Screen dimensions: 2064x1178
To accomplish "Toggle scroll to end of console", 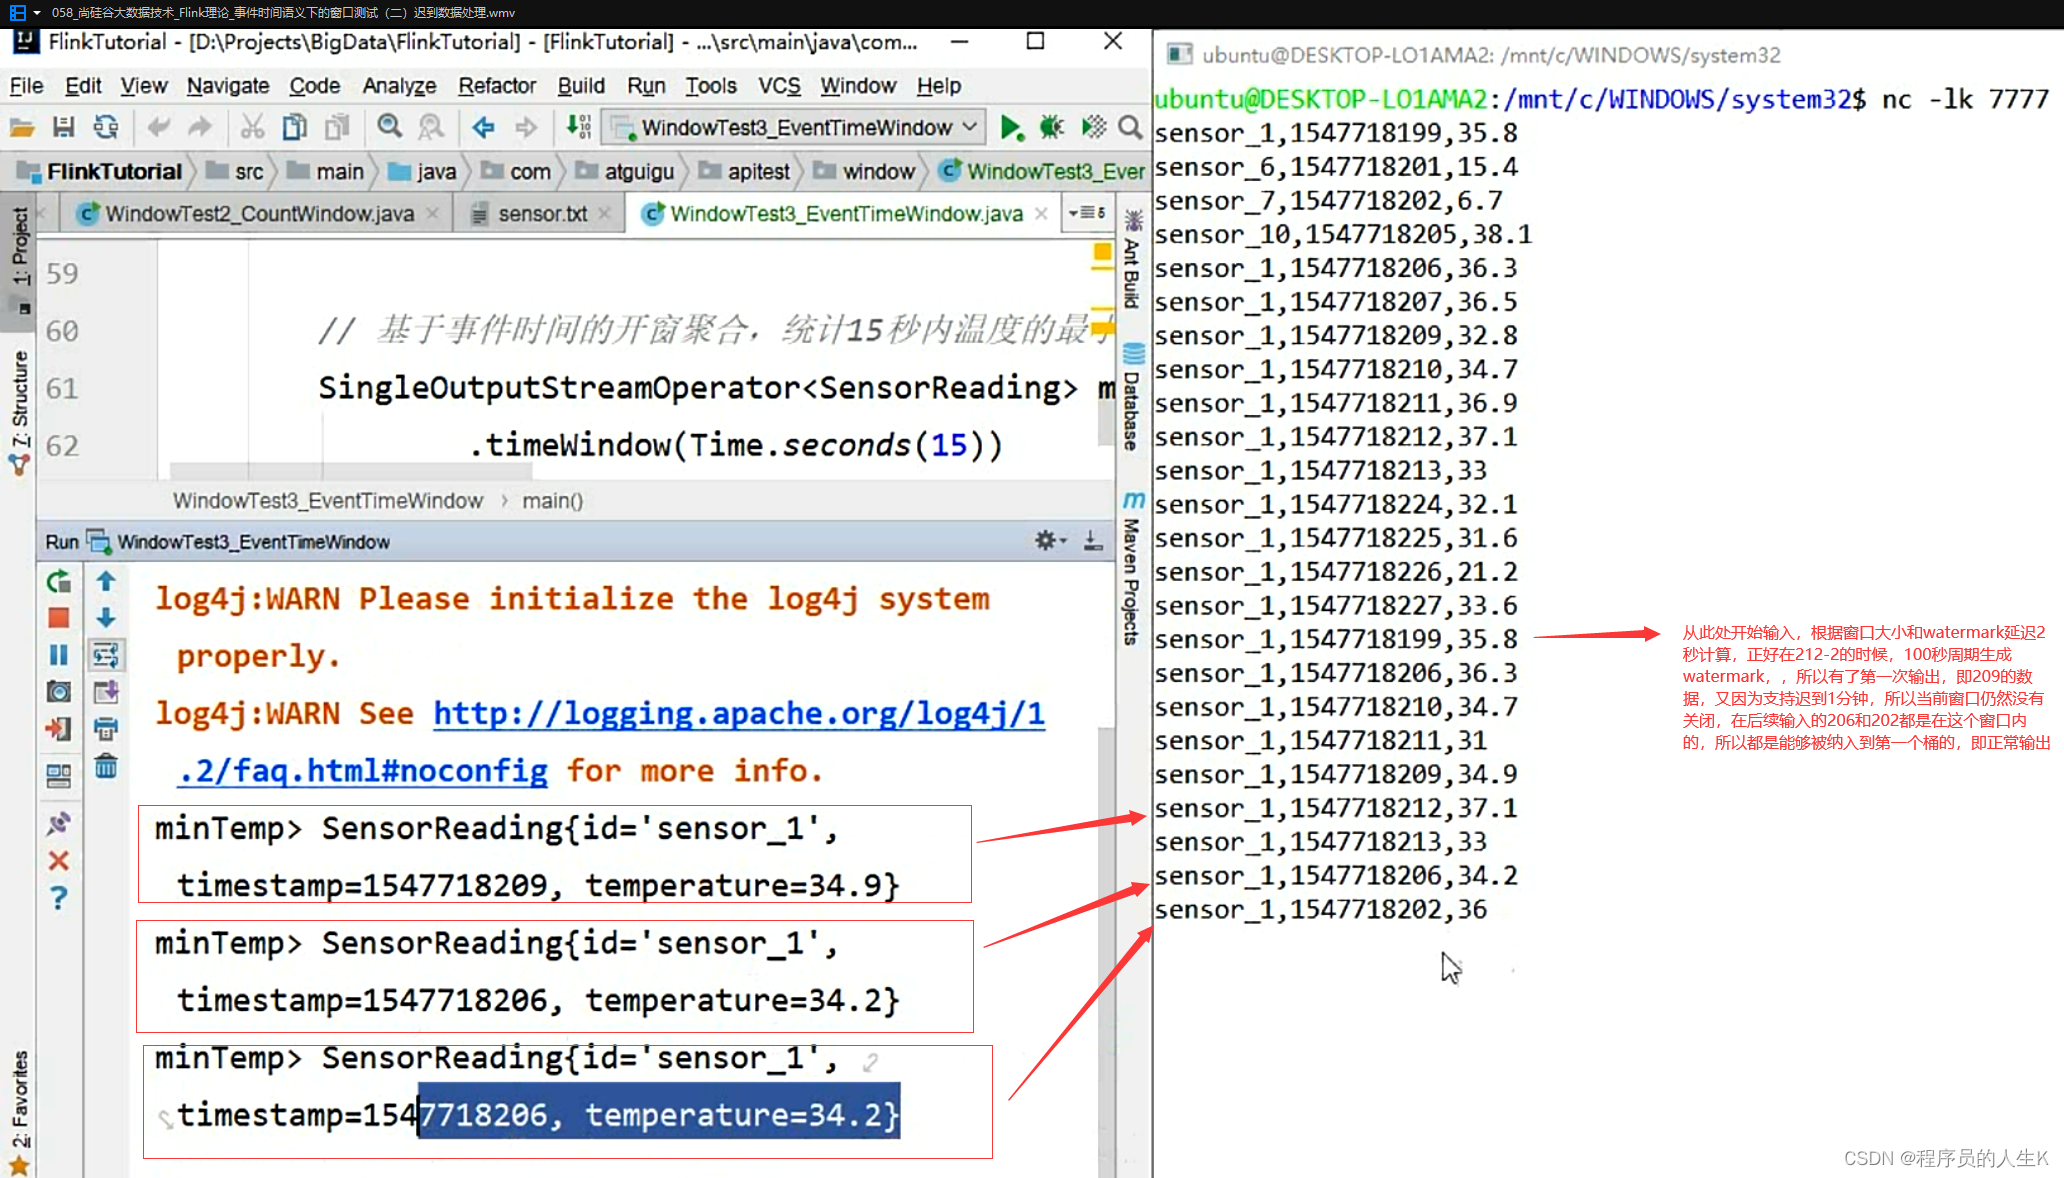I will pyautogui.click(x=106, y=692).
